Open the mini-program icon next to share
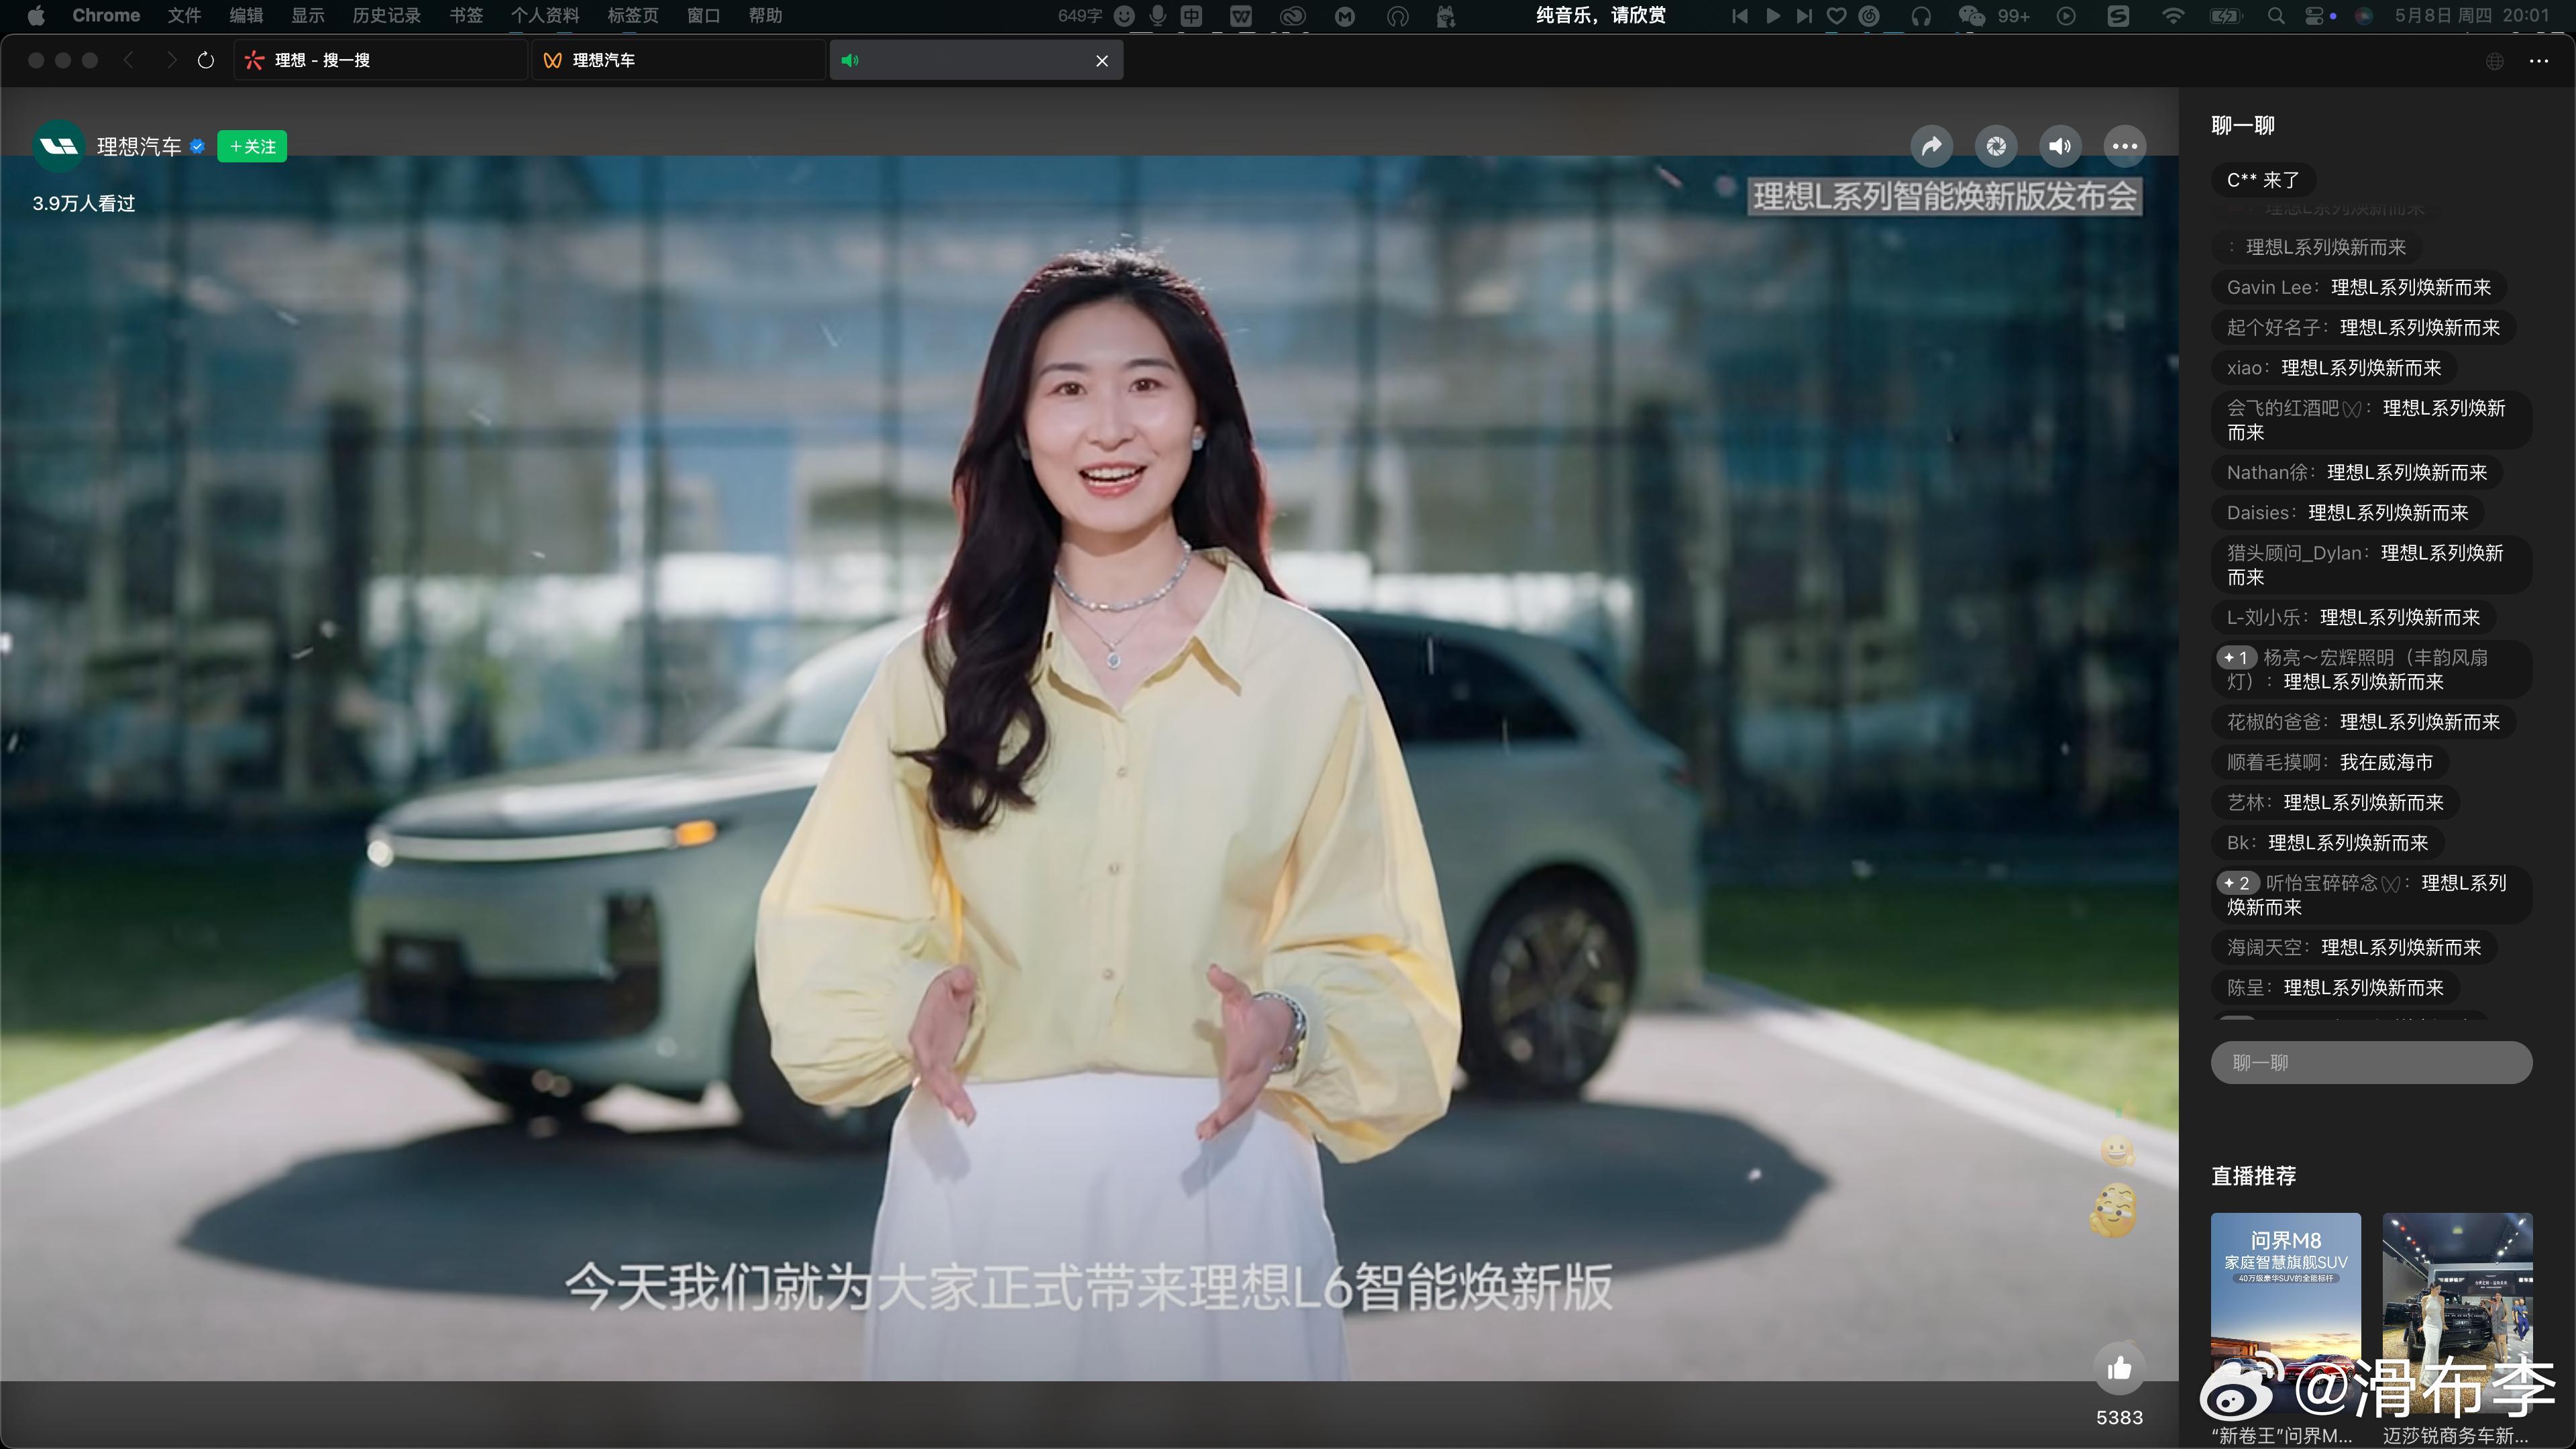This screenshot has width=2576, height=1449. [x=1996, y=147]
